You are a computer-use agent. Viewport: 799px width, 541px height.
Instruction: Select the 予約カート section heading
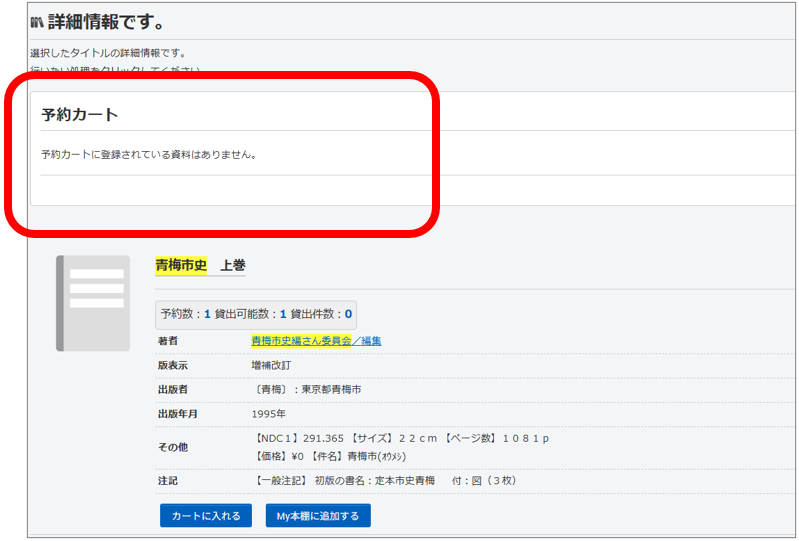coord(79,114)
